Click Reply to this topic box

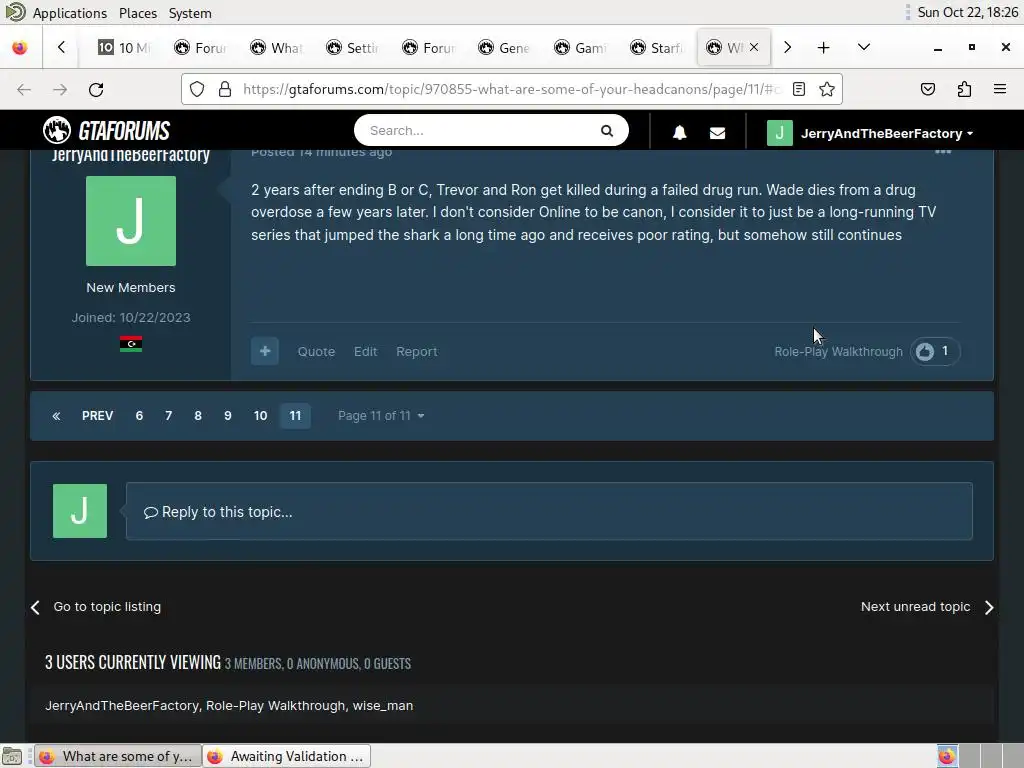point(549,511)
